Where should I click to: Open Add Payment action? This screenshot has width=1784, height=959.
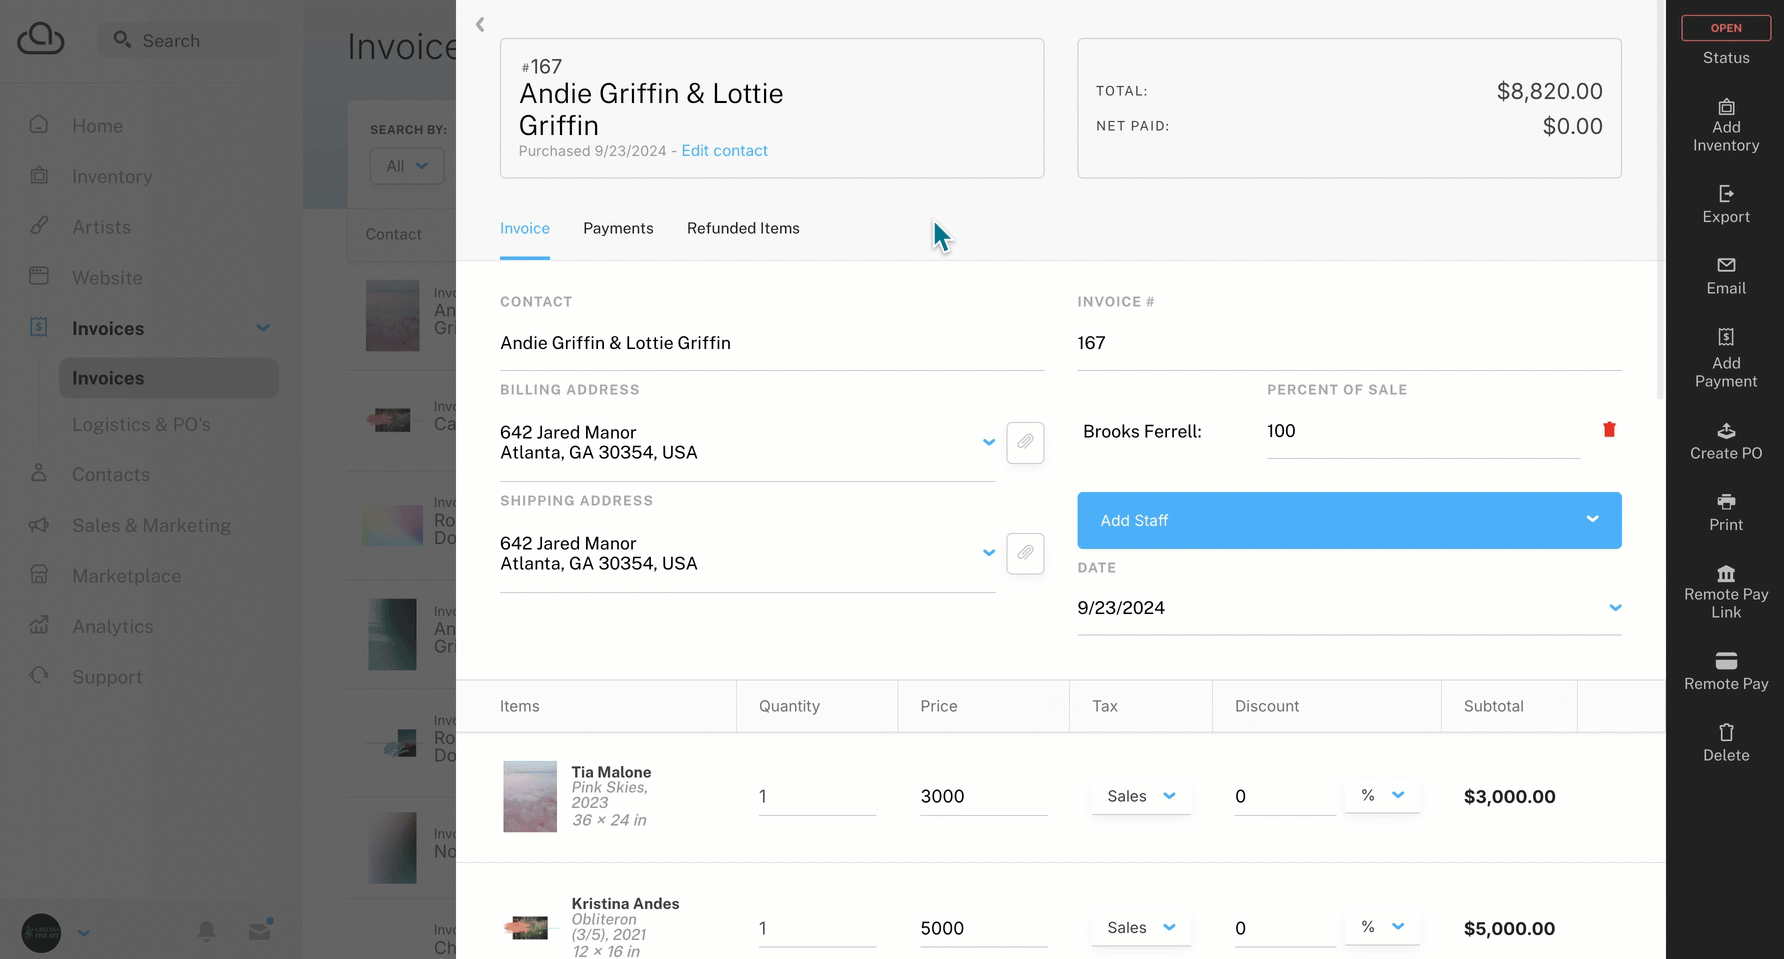(x=1725, y=357)
